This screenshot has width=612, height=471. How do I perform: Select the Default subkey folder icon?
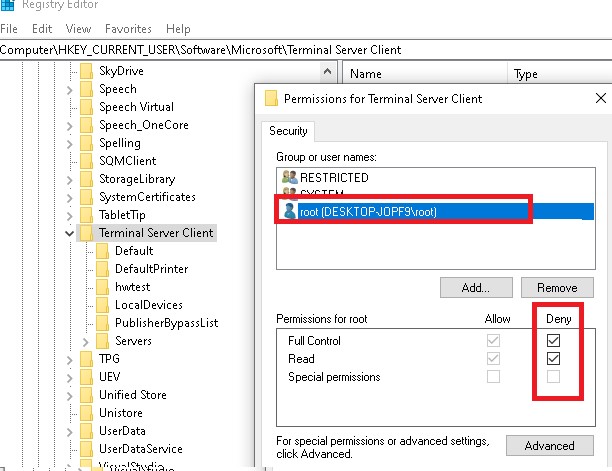pyautogui.click(x=103, y=251)
